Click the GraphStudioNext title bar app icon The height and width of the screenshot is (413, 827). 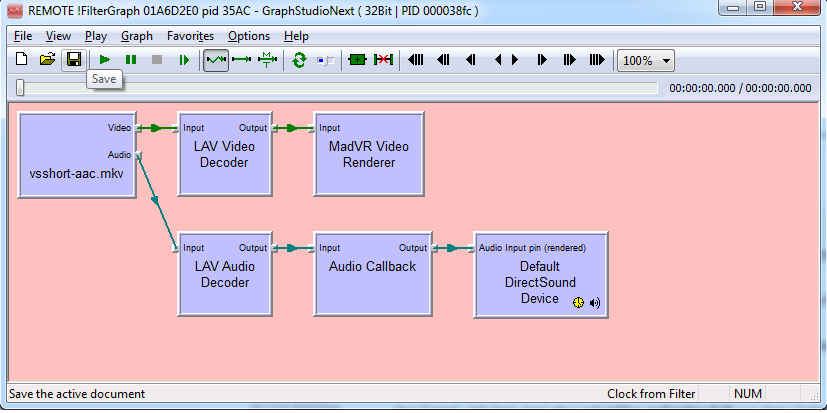click(x=15, y=10)
